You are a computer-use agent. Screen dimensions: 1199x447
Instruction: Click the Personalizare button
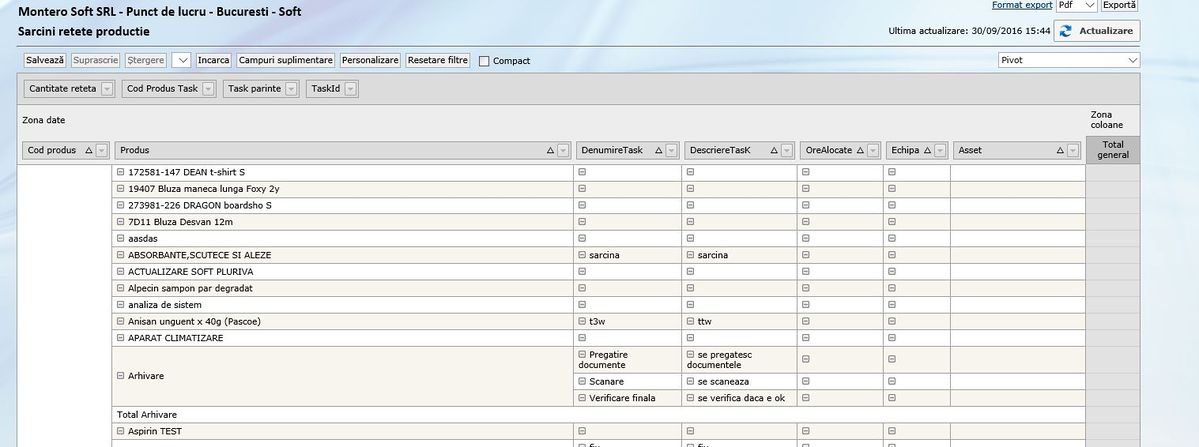370,60
